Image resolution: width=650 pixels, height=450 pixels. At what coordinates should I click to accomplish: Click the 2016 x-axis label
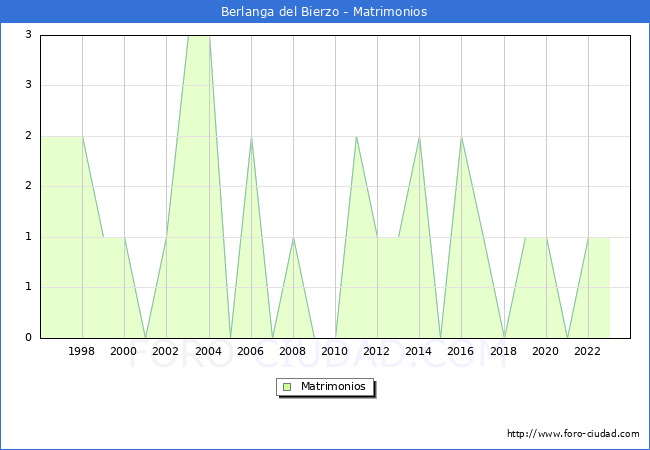pyautogui.click(x=461, y=351)
